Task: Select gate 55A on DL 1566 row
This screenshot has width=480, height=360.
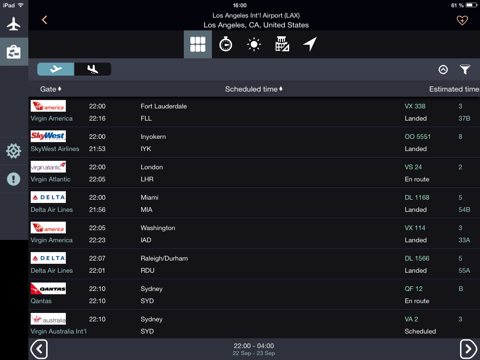Action: coord(464,270)
